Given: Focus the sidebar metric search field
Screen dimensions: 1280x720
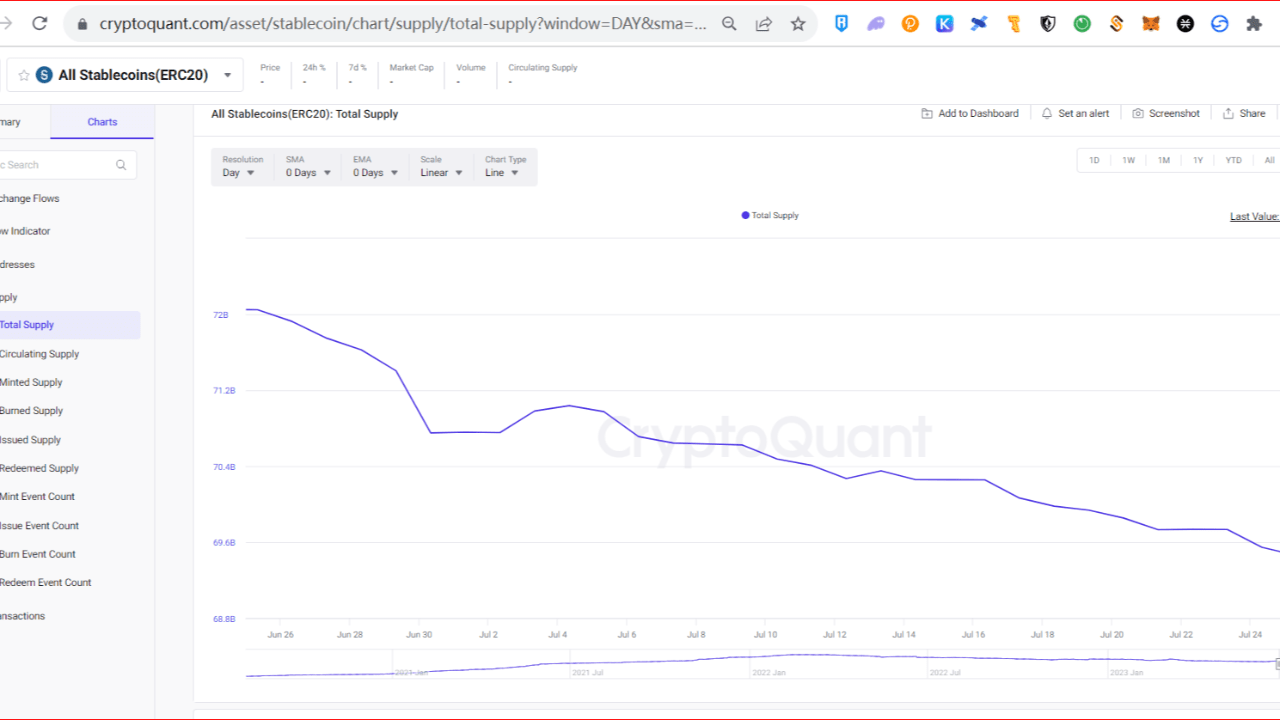Looking at the screenshot, I should [x=68, y=165].
